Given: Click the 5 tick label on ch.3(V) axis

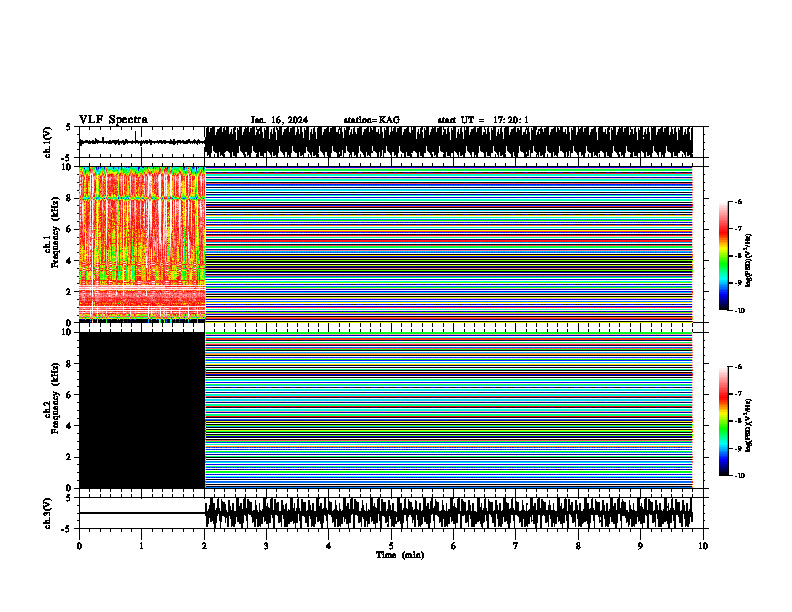Looking at the screenshot, I should pyautogui.click(x=69, y=498).
